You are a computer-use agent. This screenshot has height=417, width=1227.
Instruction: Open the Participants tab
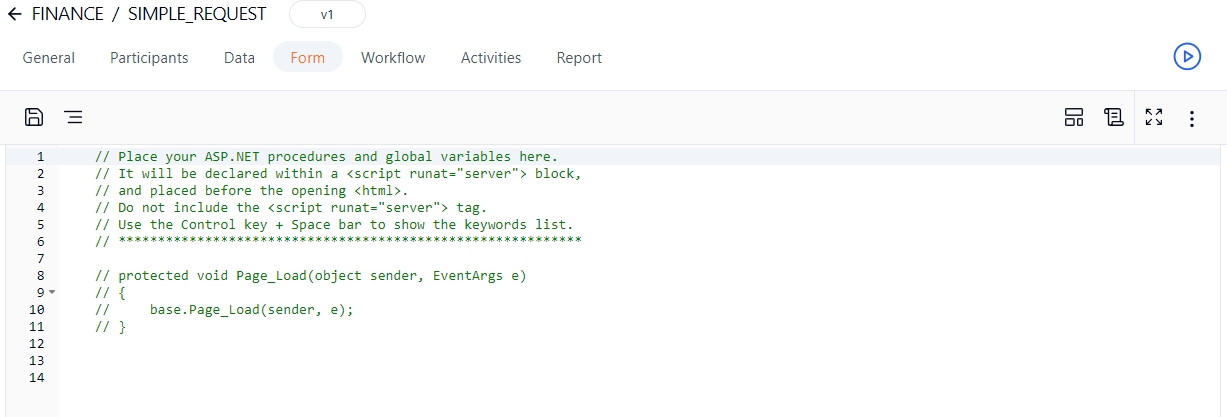click(x=149, y=58)
